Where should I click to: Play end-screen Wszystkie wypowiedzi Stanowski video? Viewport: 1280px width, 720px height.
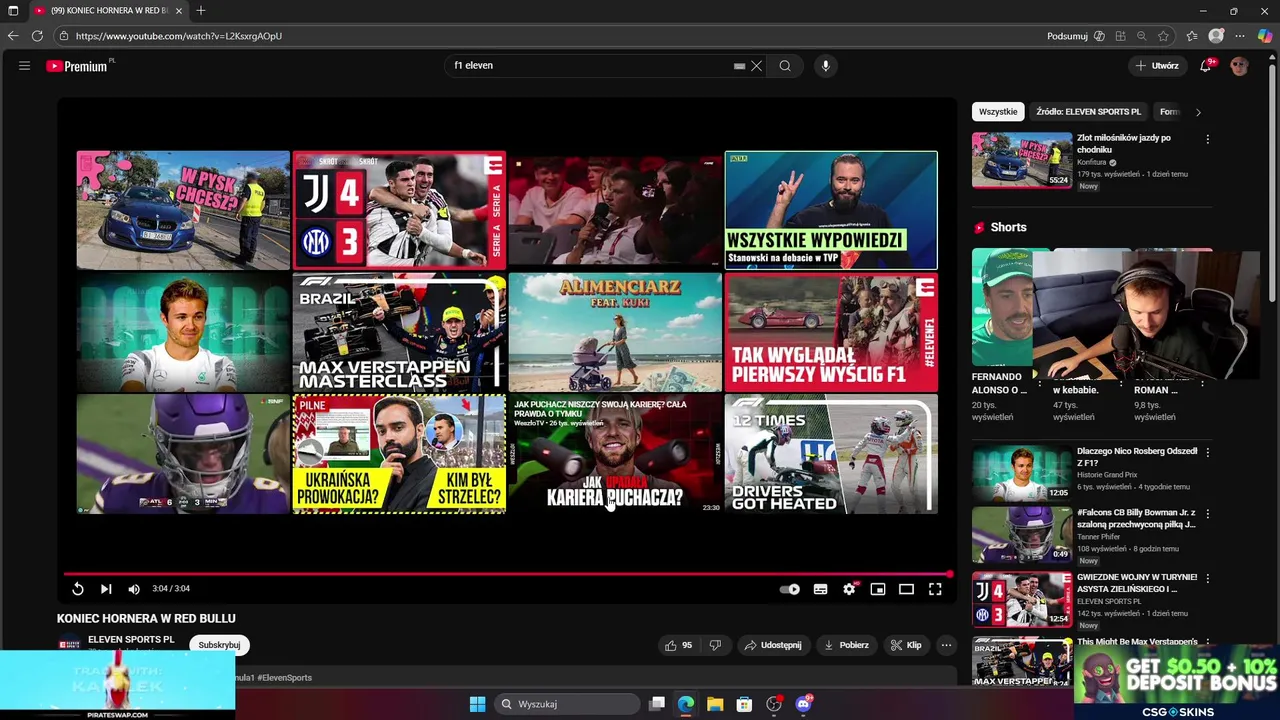(831, 210)
